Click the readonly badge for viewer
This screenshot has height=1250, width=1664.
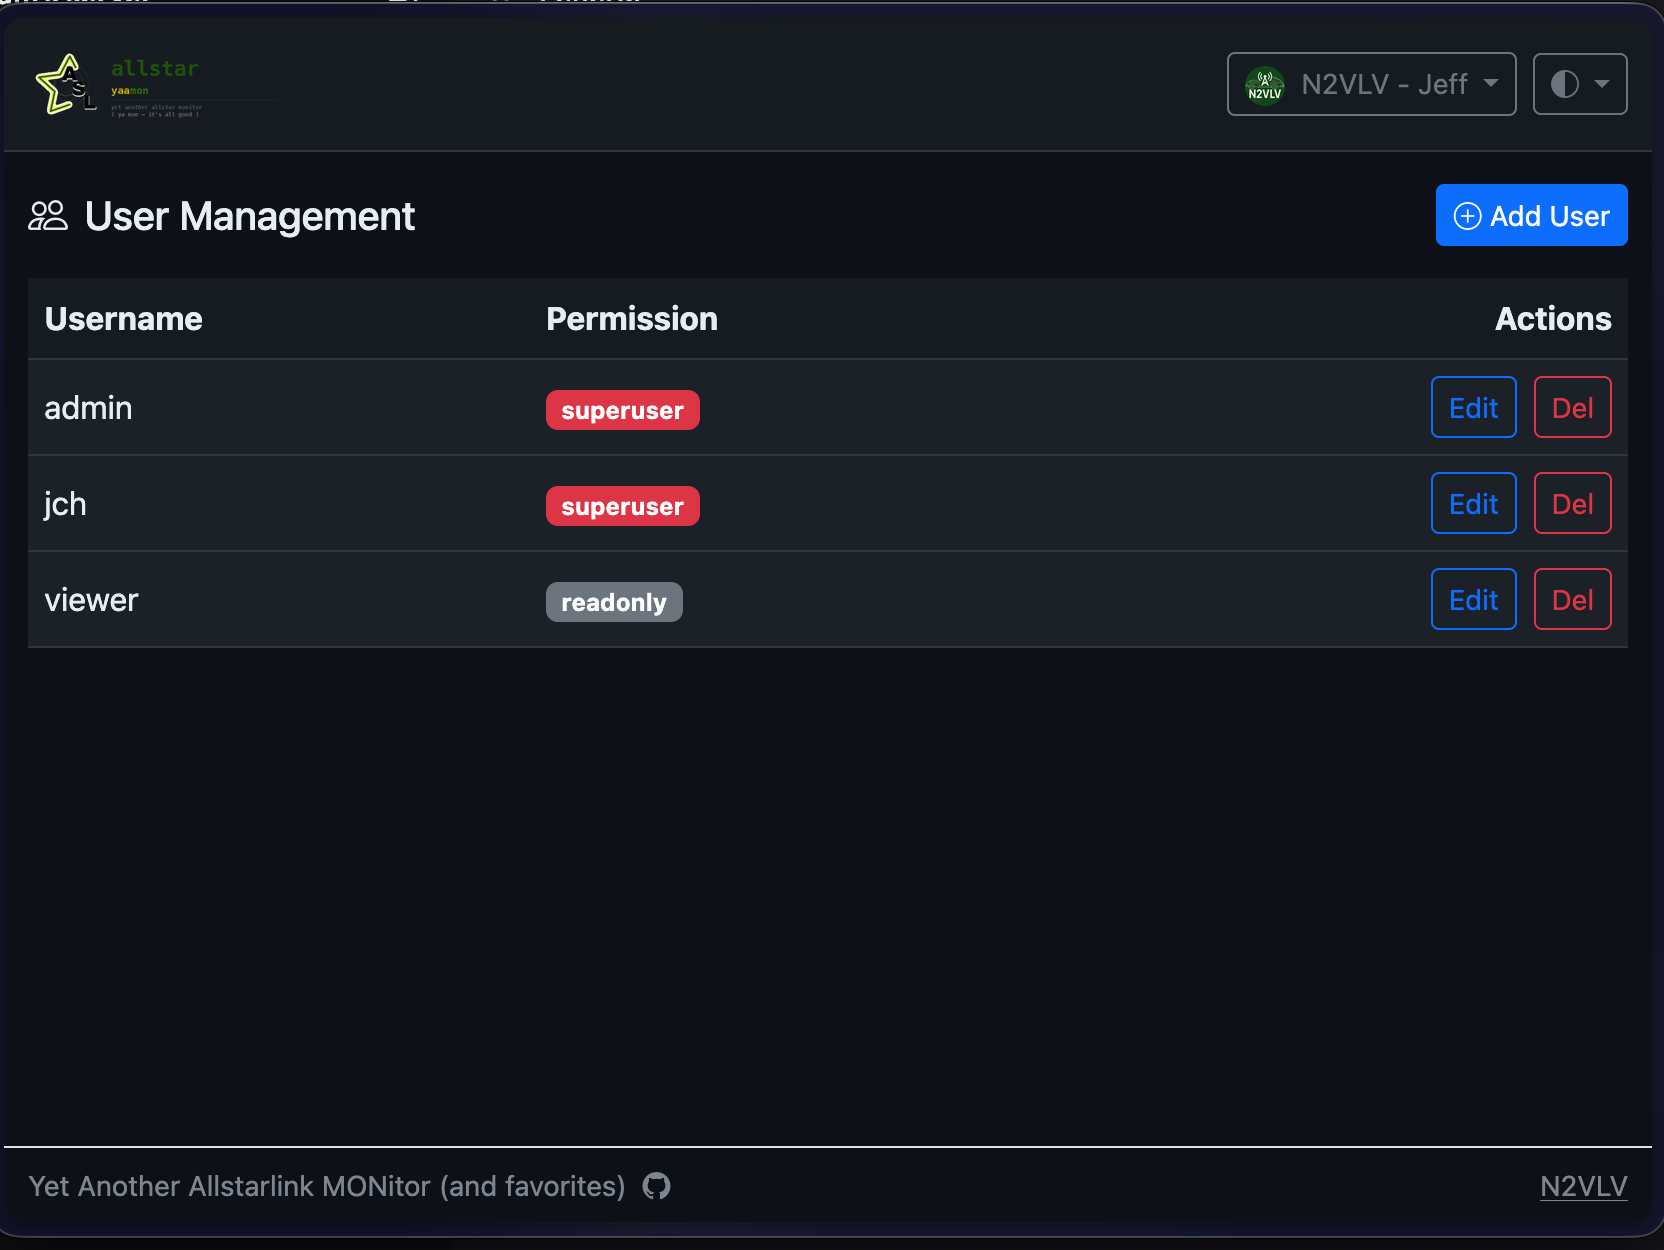(x=614, y=602)
